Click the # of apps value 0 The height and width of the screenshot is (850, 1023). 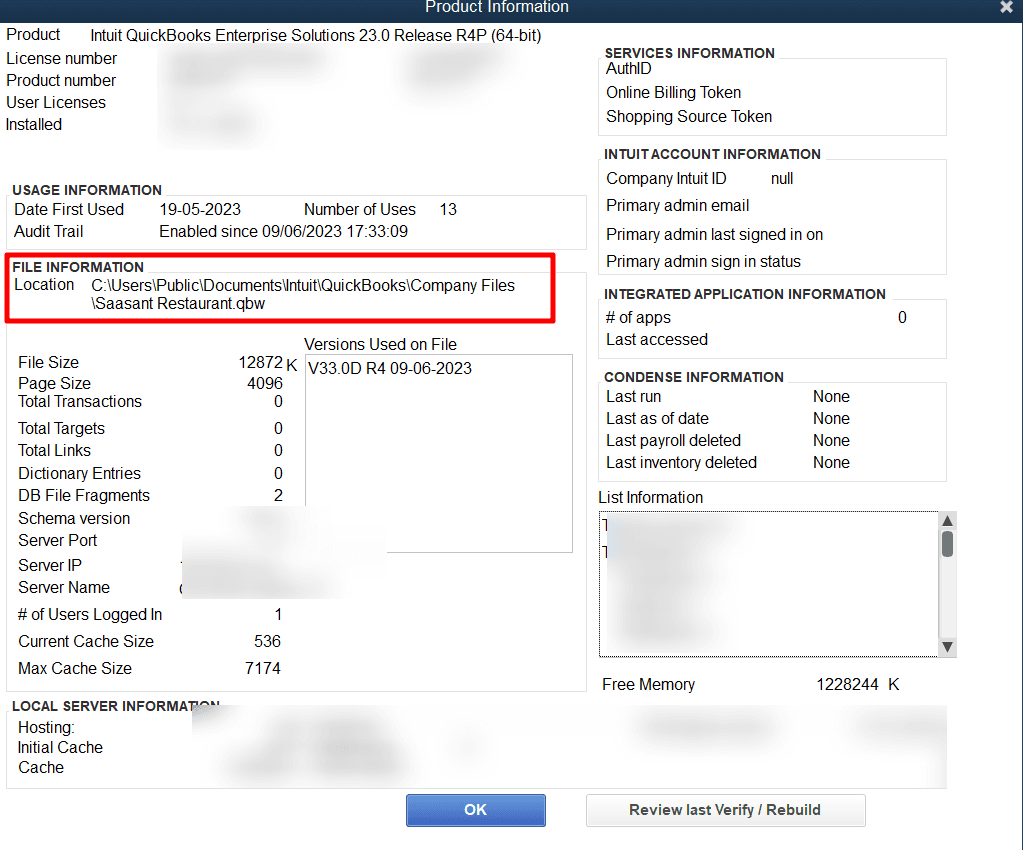(x=902, y=317)
